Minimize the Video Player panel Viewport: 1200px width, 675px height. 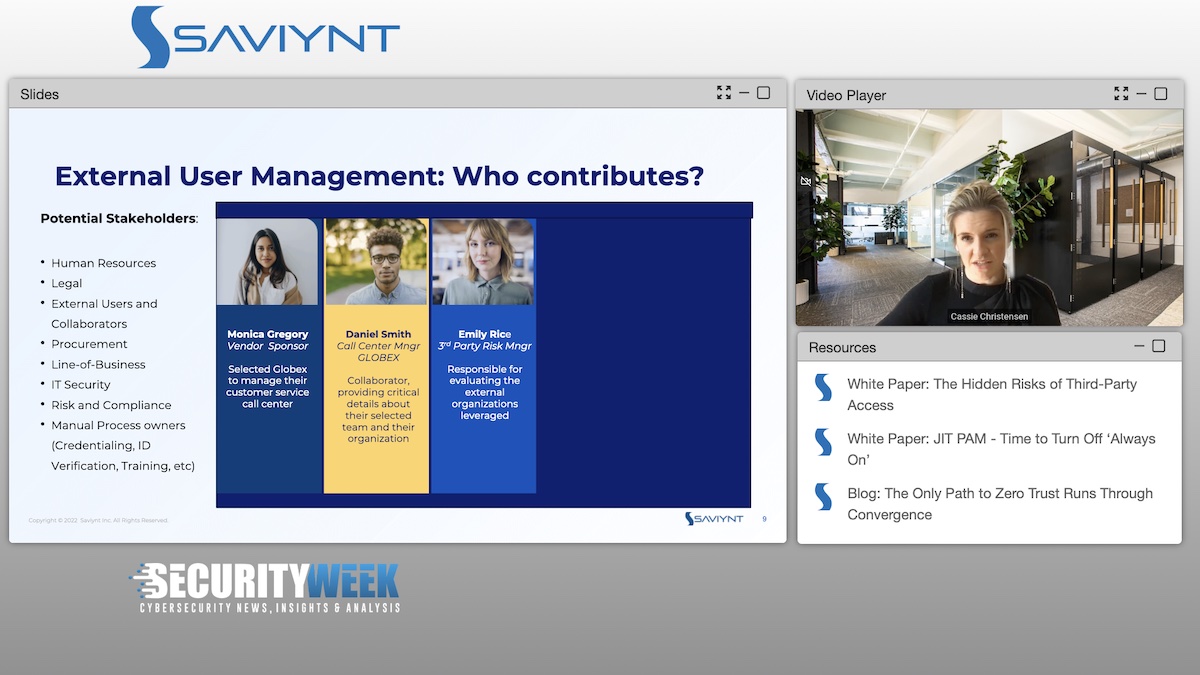click(1141, 94)
